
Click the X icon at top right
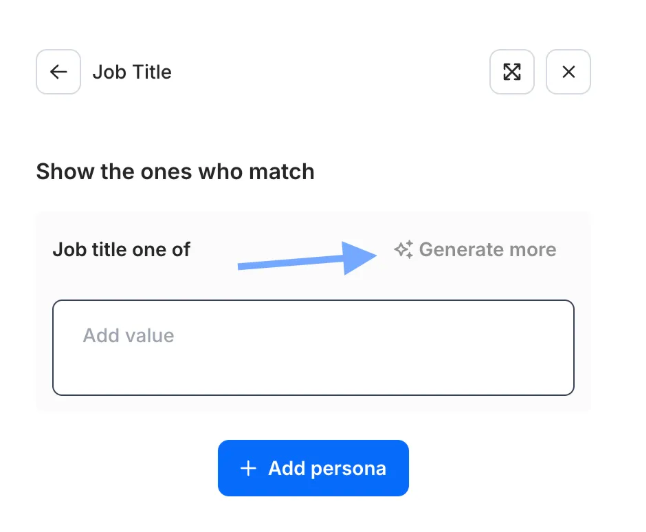coord(569,72)
